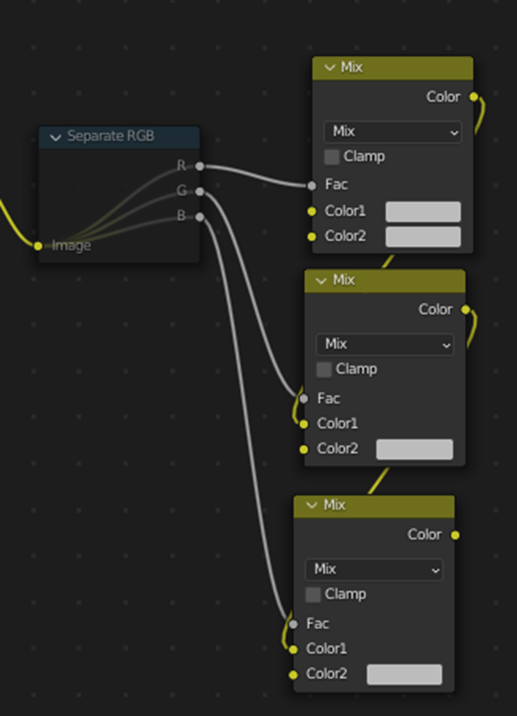
Task: Open blend type dropdown in bottom Mix node
Action: (x=374, y=569)
